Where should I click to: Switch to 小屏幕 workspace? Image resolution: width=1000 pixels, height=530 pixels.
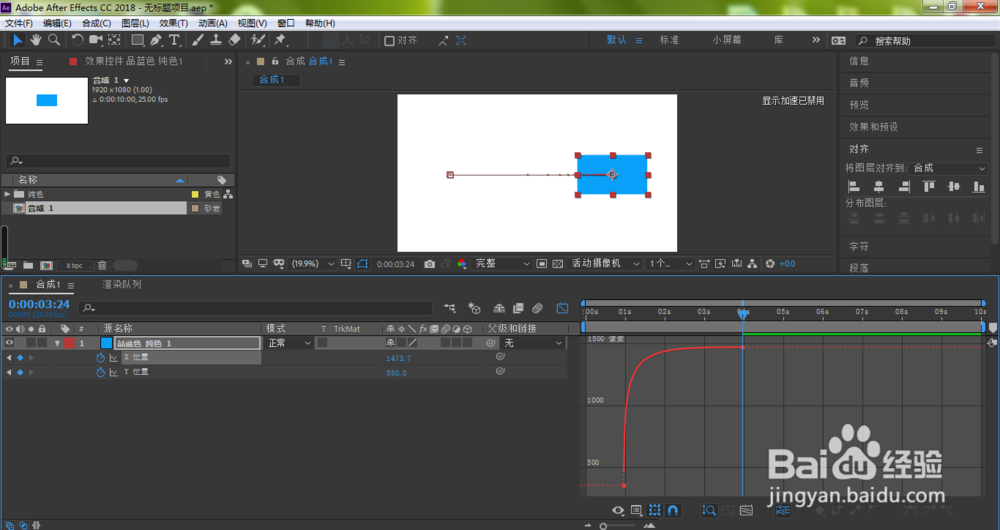pos(726,40)
